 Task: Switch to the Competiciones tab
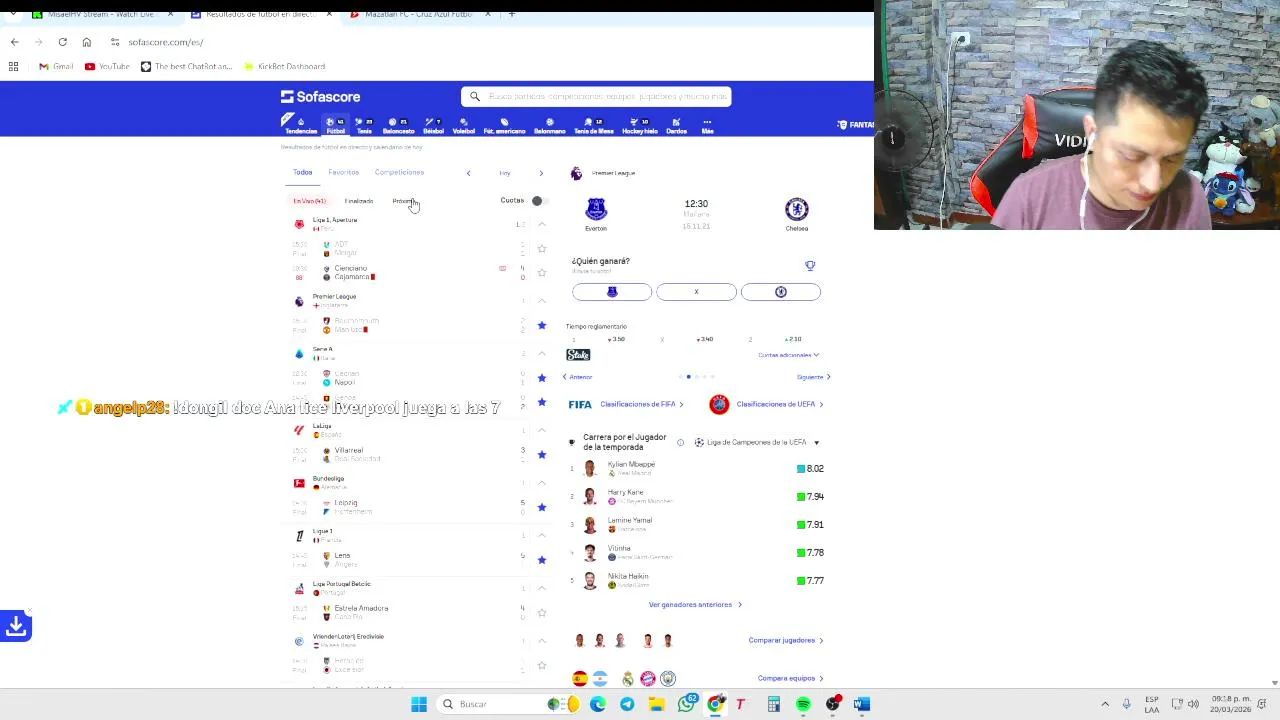pyautogui.click(x=399, y=172)
